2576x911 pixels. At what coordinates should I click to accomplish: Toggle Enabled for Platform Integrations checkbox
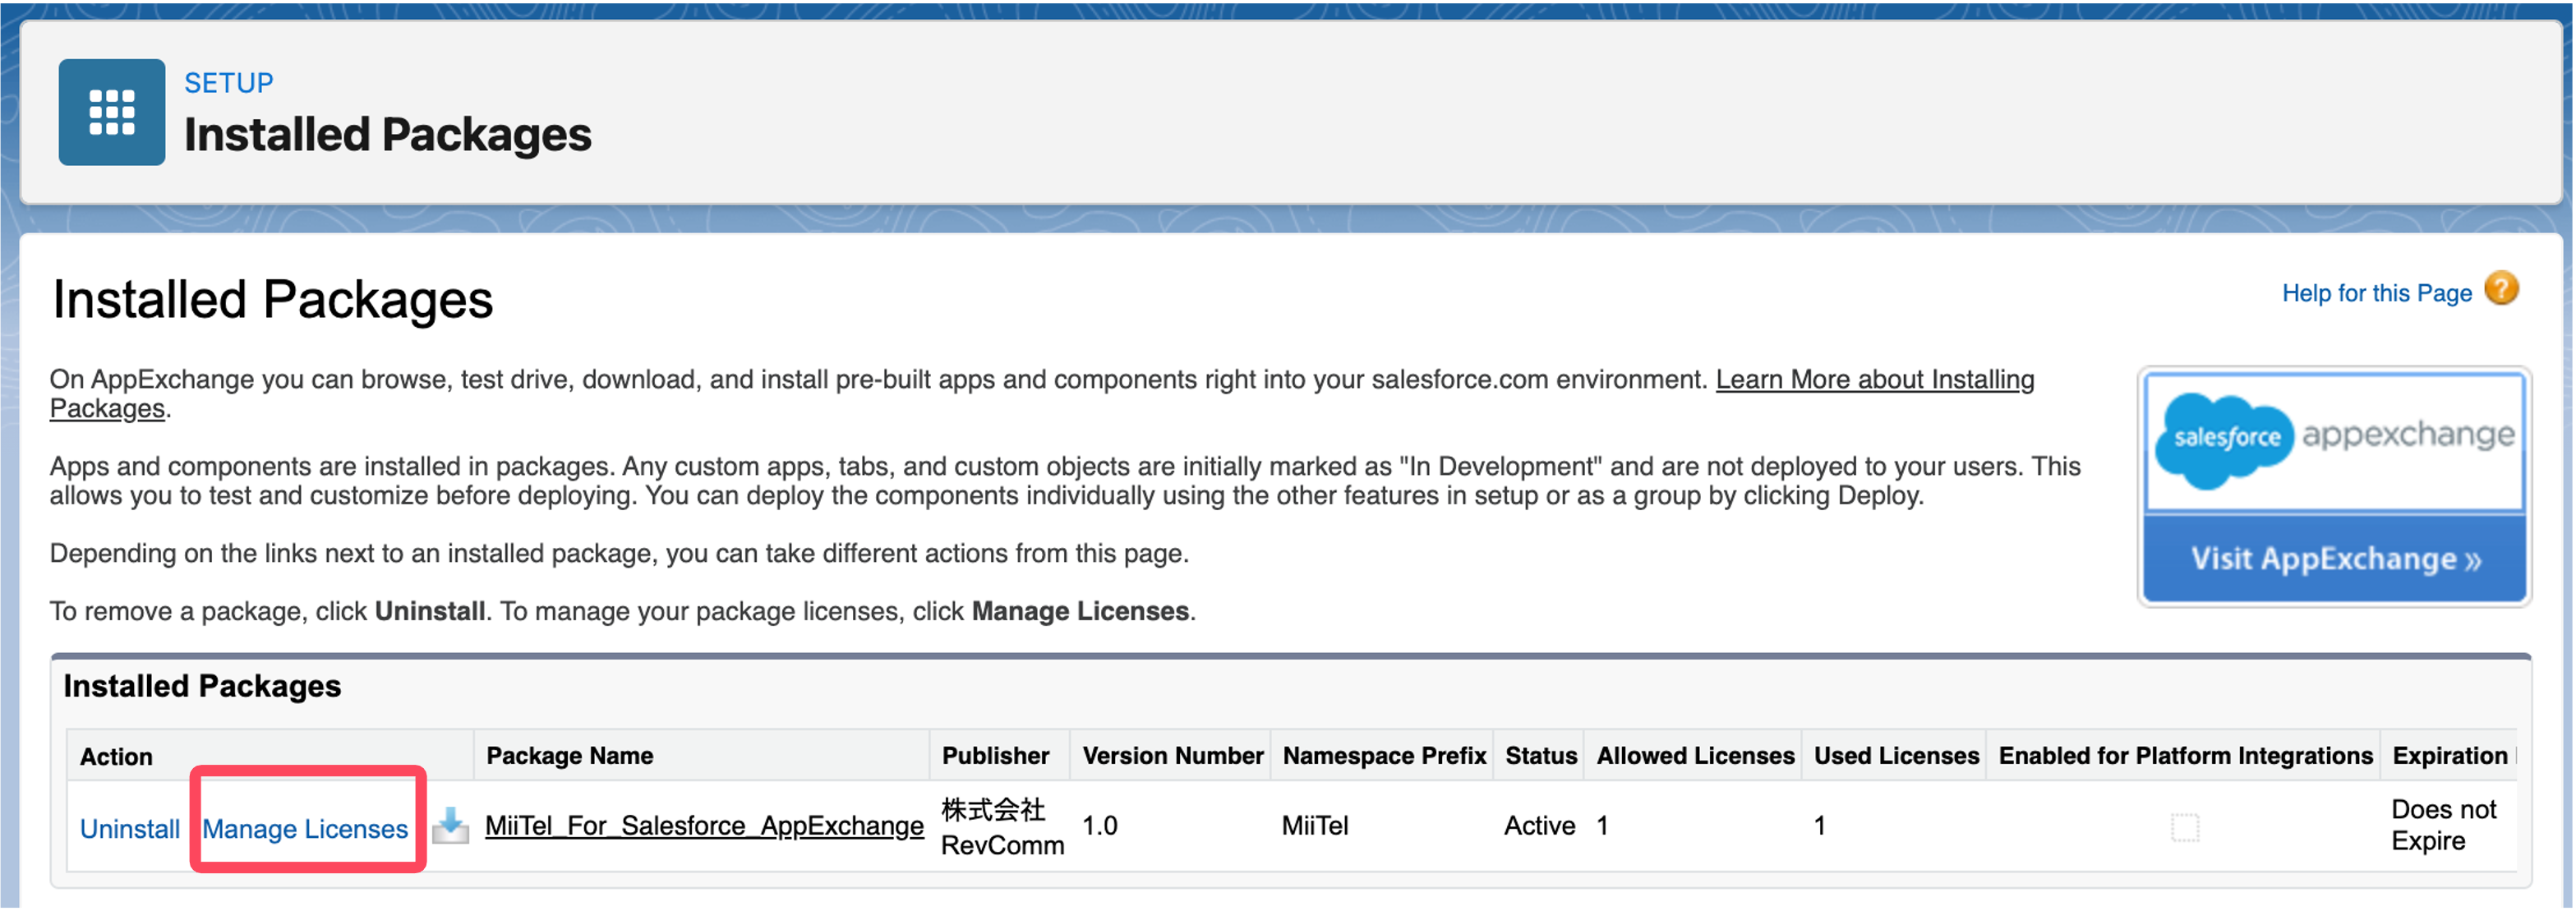2185,828
